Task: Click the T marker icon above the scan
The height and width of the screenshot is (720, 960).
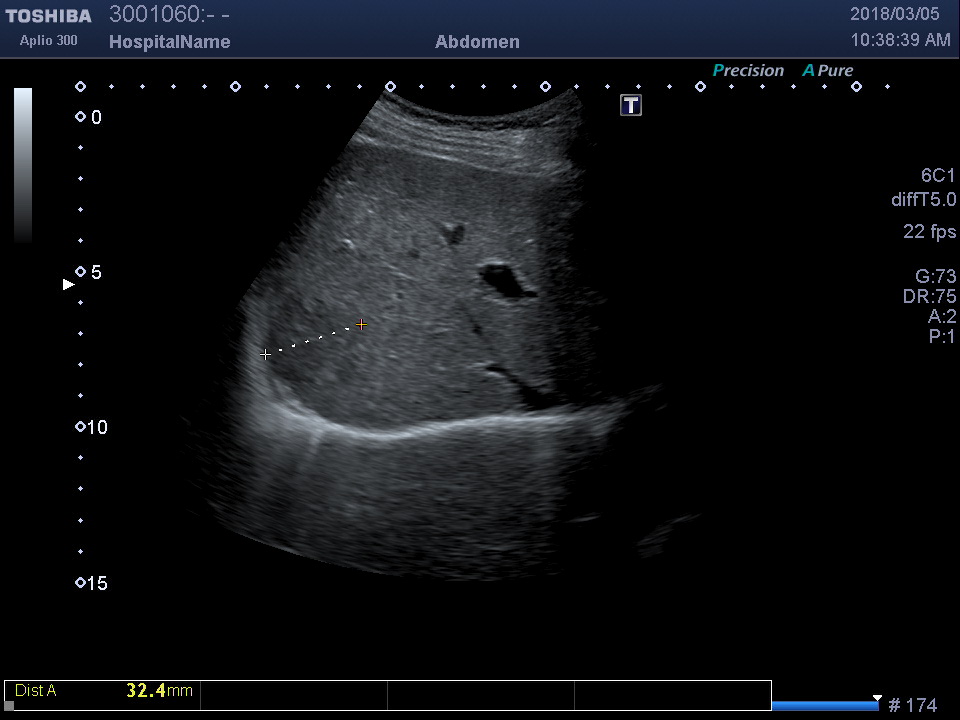Action: pos(631,105)
